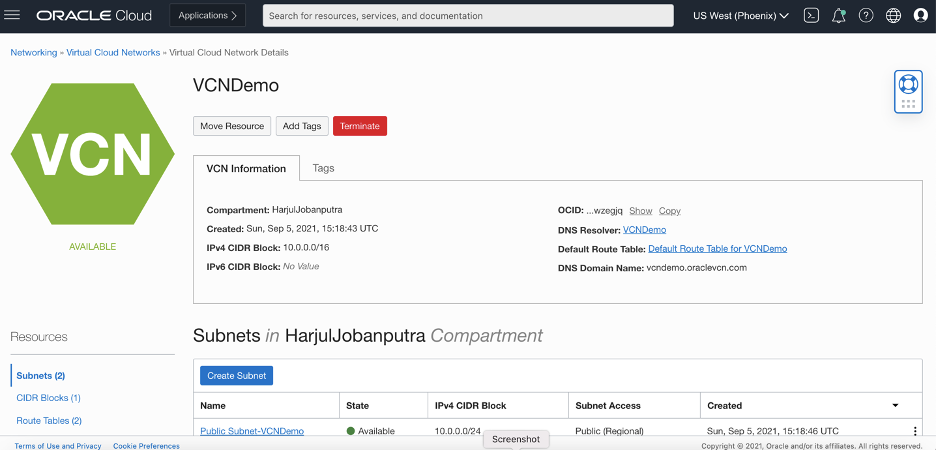The height and width of the screenshot is (450, 936).
Task: Click the HarjulJobanputra compartment value
Action: pyautogui.click(x=307, y=209)
